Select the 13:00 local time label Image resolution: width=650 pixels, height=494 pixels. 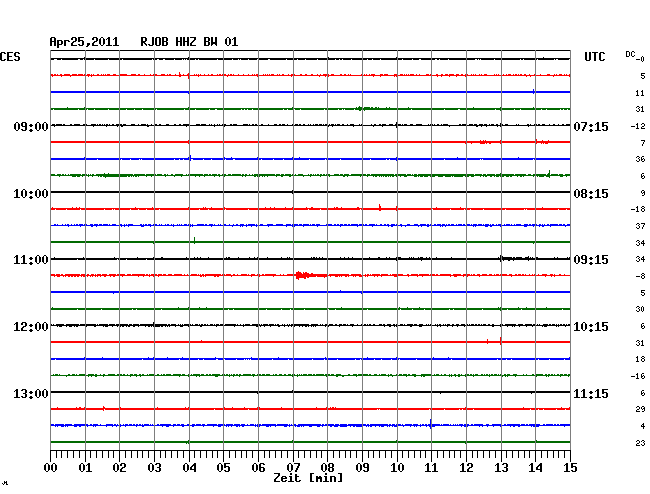[x=31, y=393]
